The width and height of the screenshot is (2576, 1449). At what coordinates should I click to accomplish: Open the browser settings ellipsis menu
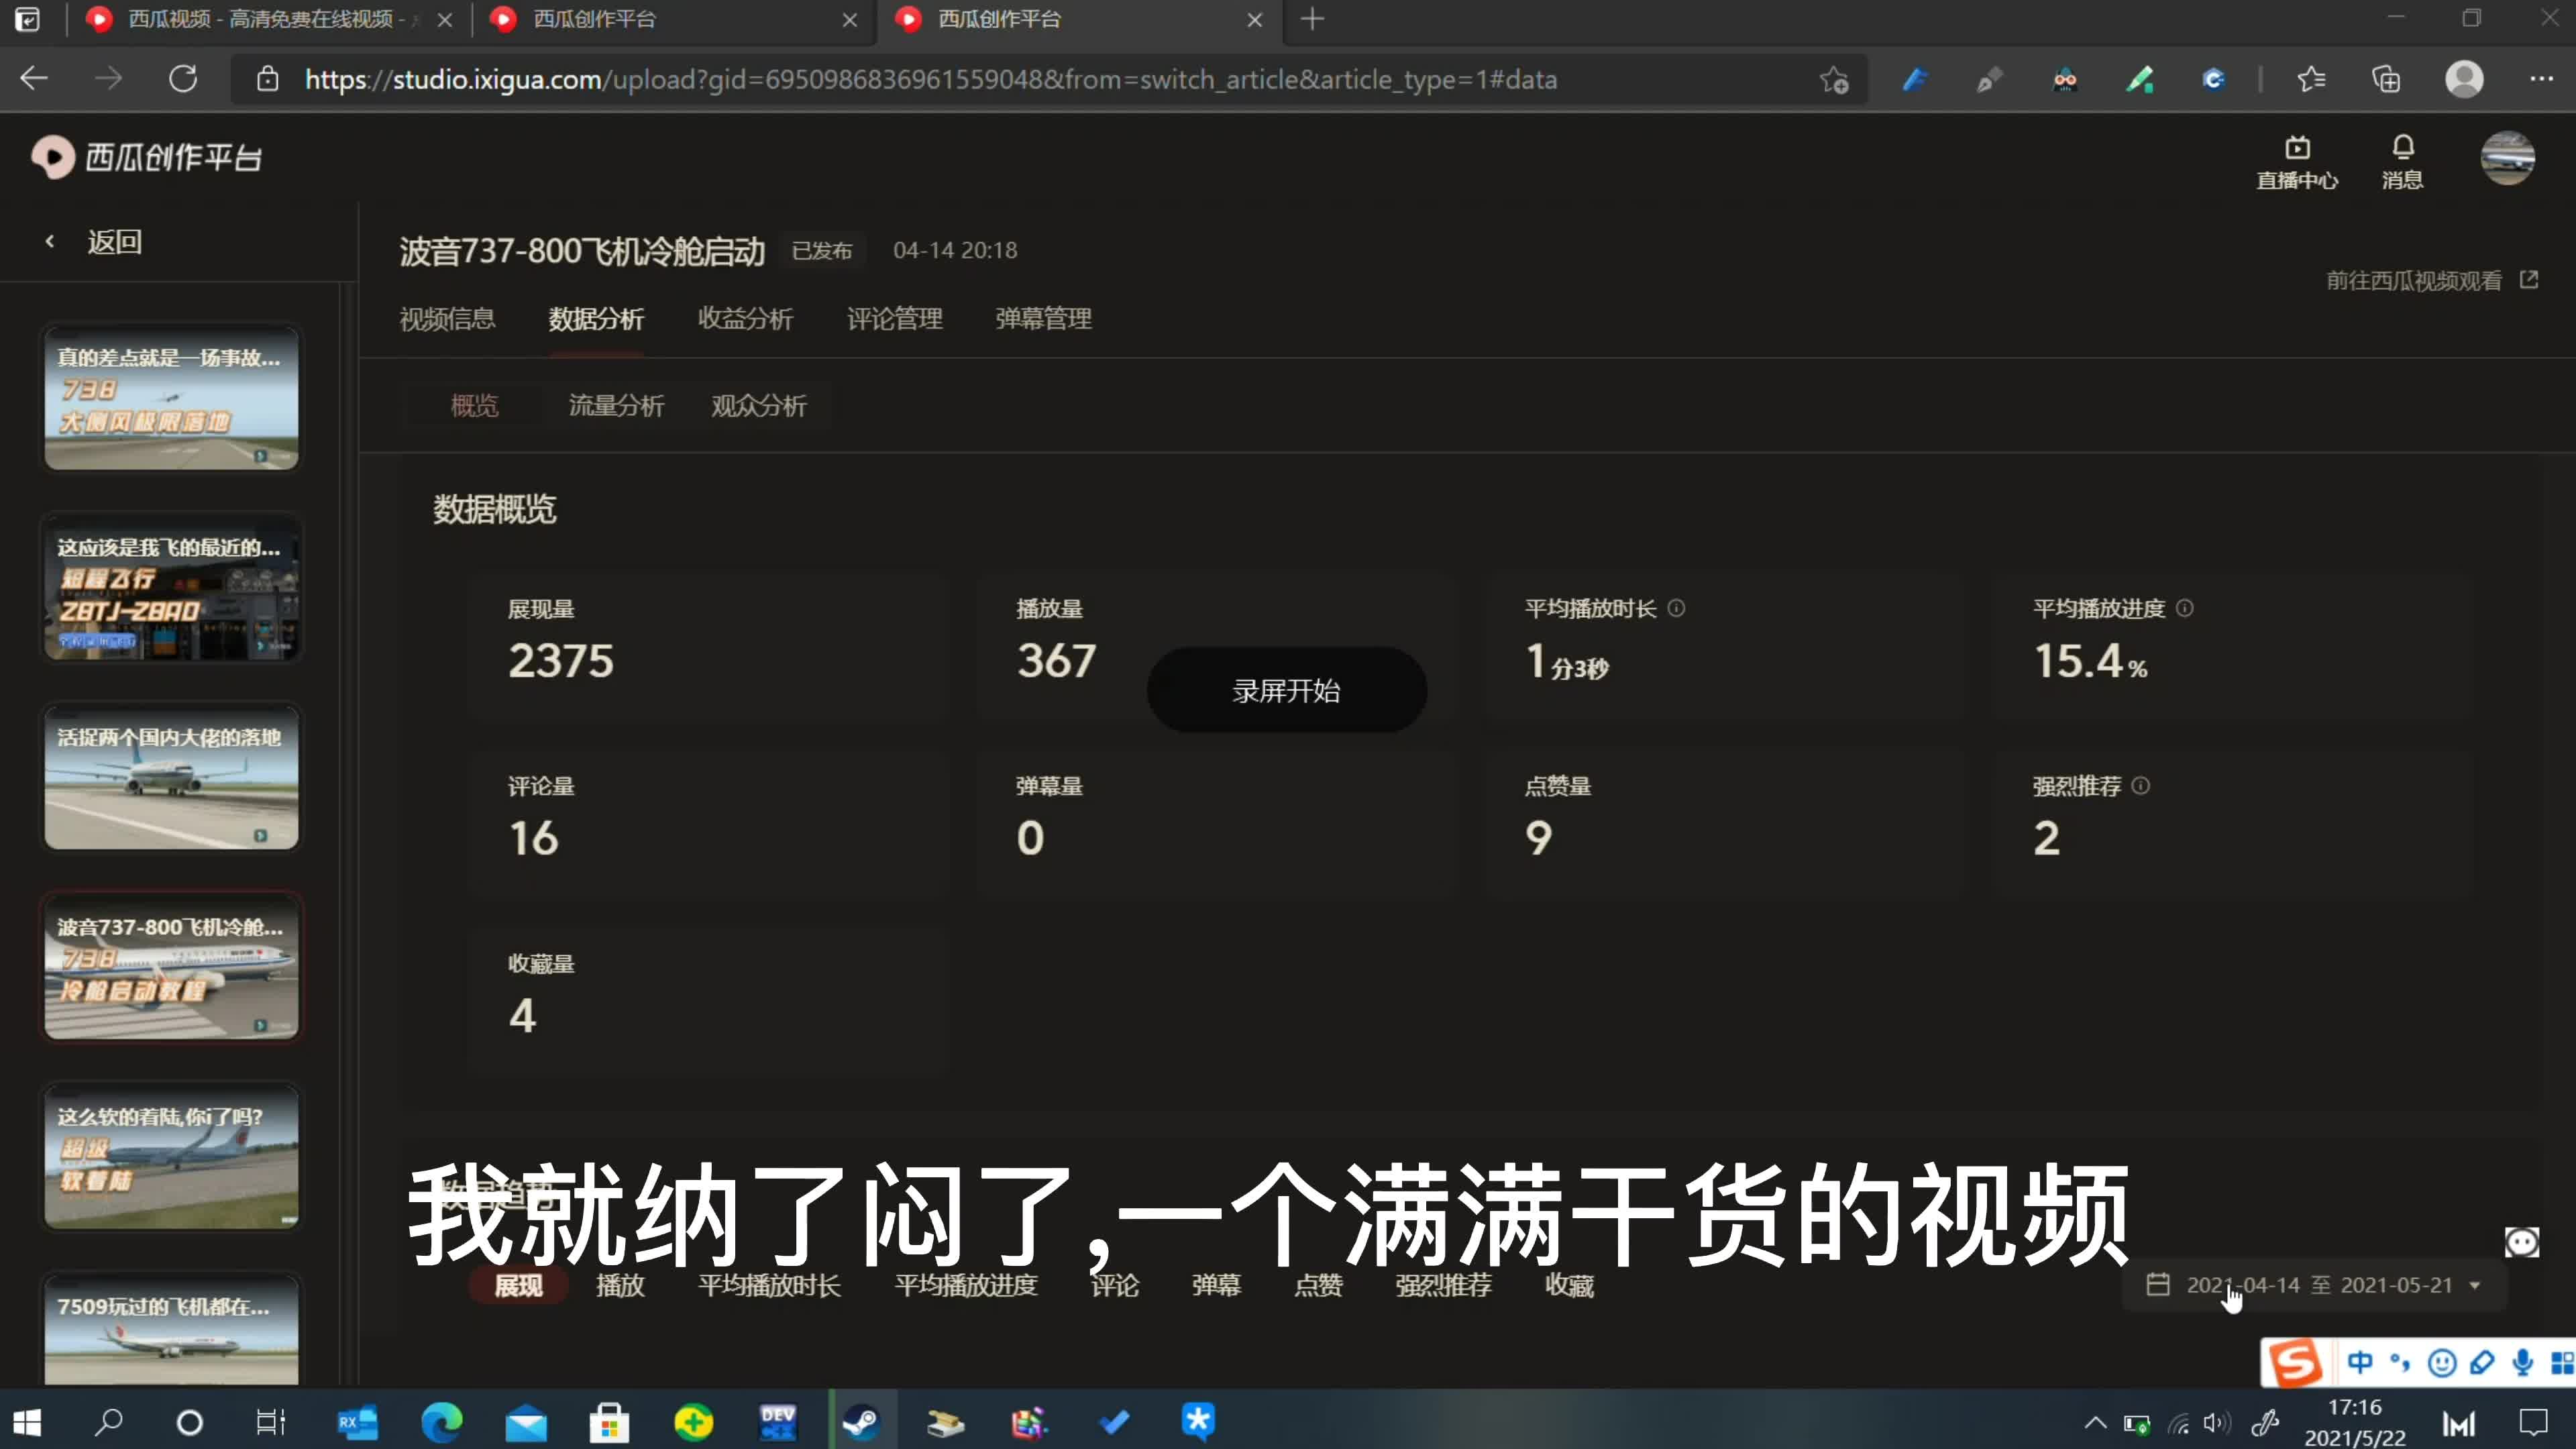point(2541,79)
